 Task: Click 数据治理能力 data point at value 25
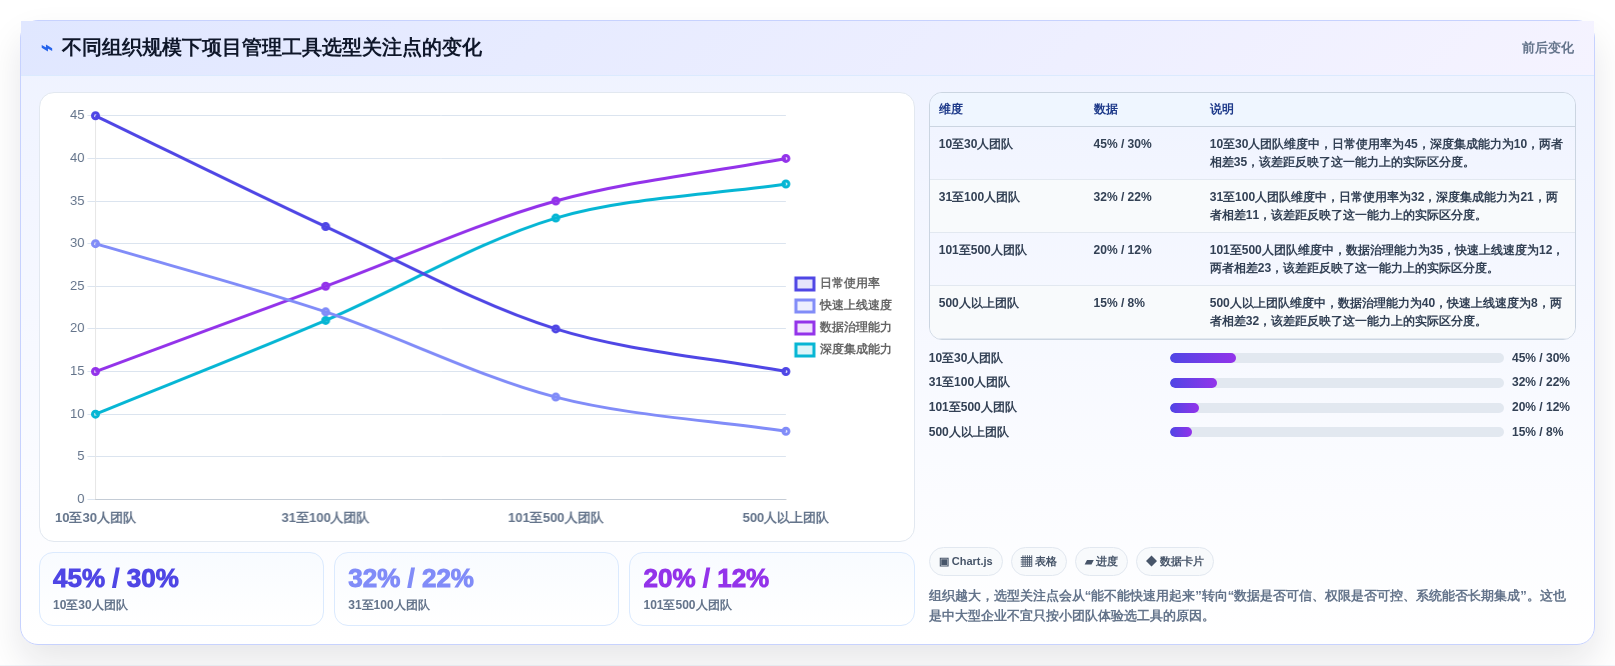click(326, 286)
